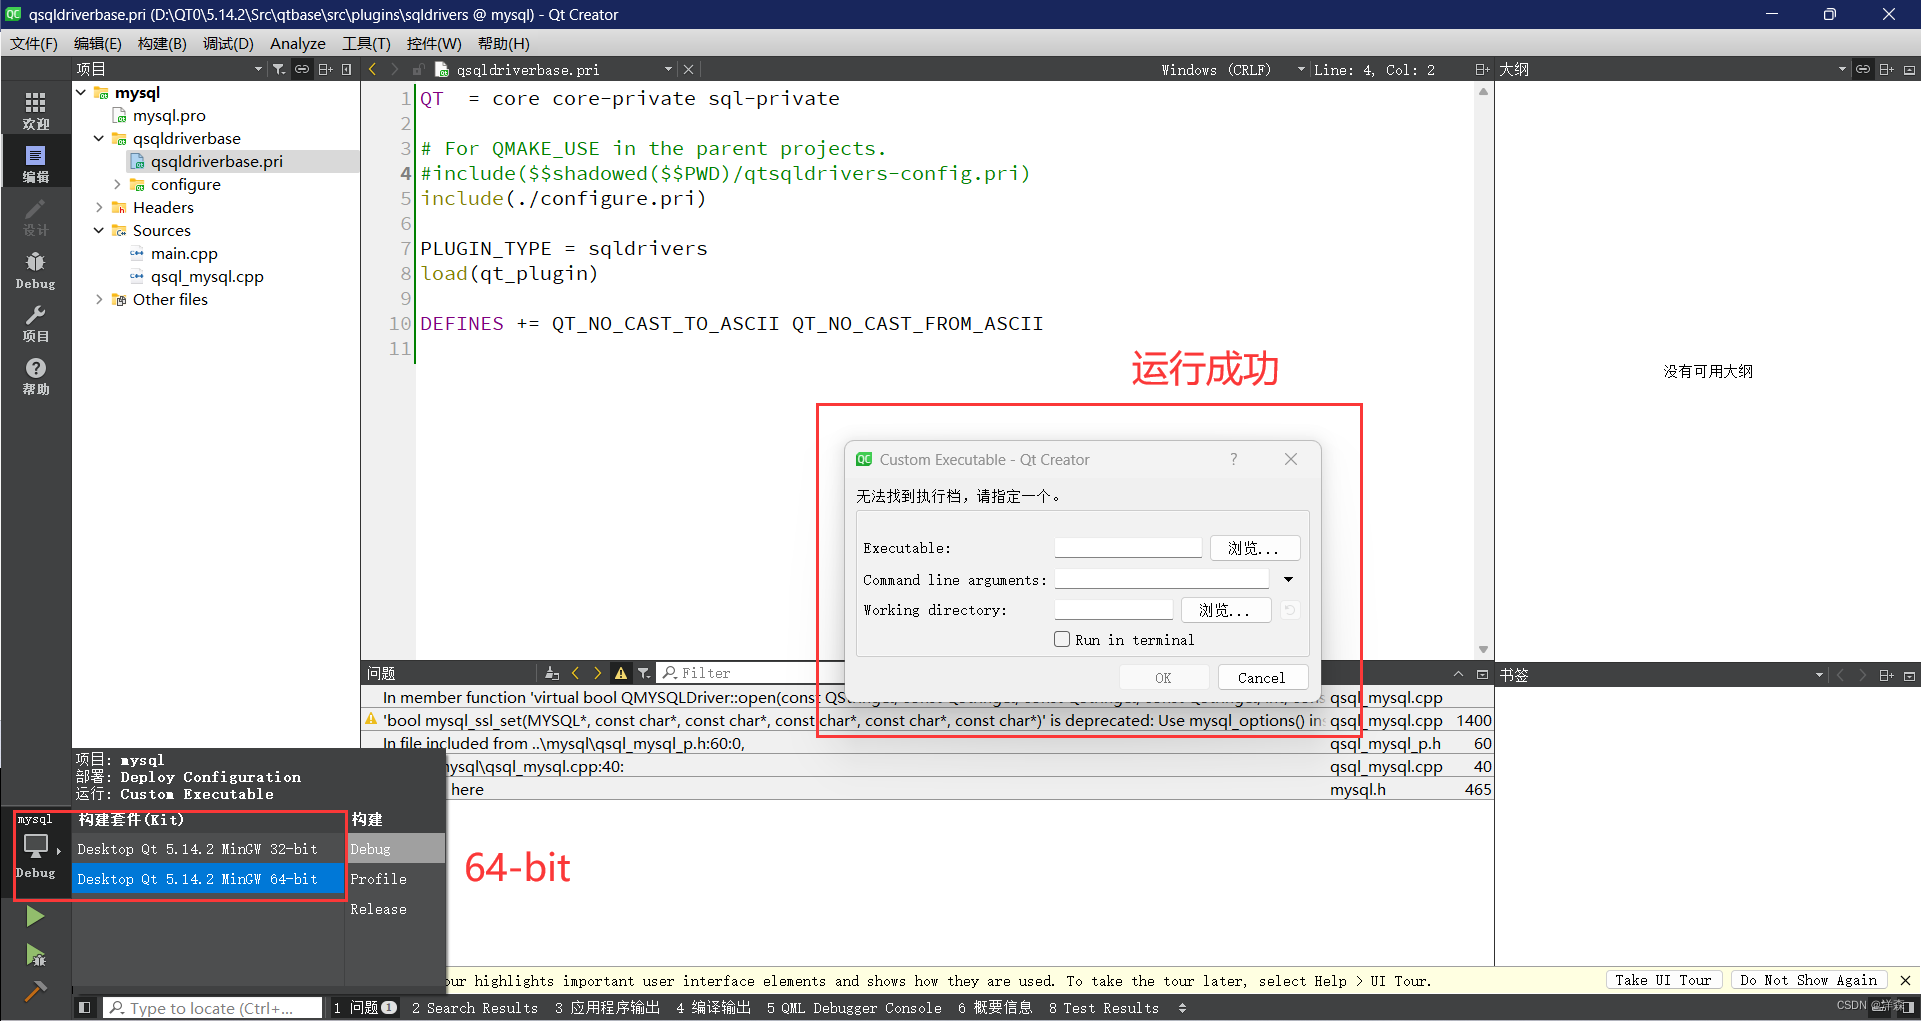
Task: Open command line arguments history dropdown
Action: pos(1288,579)
